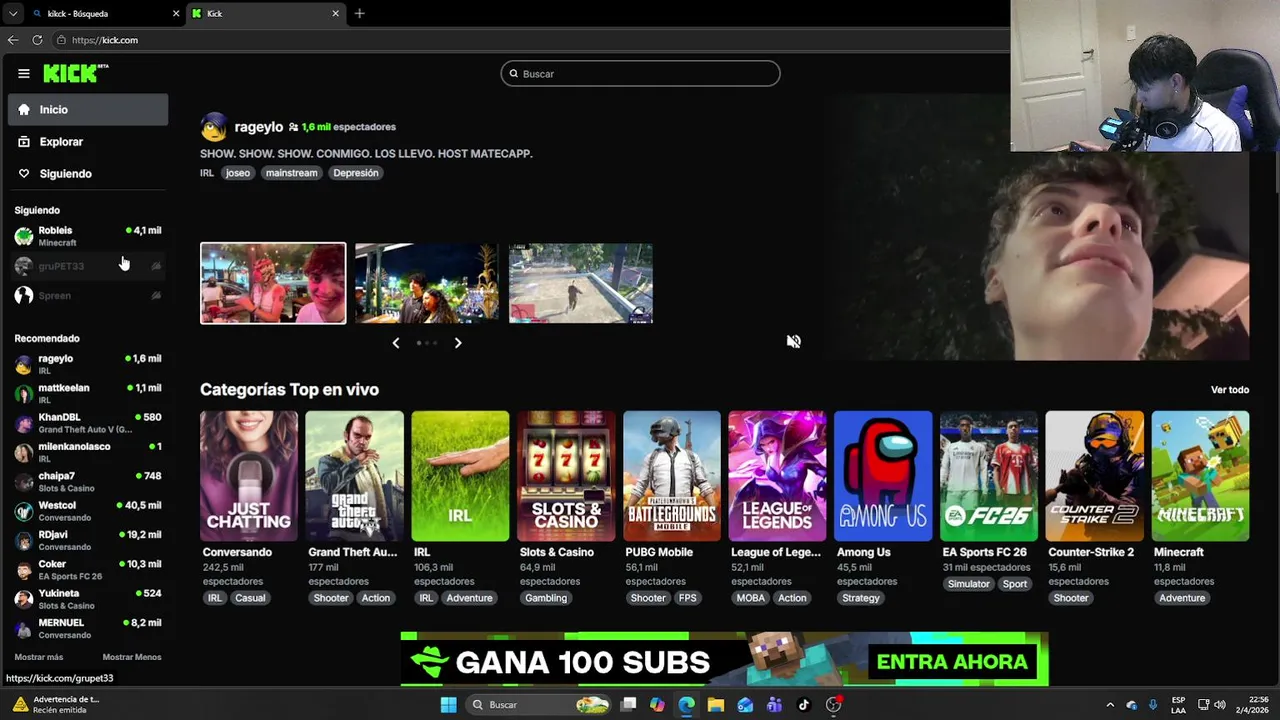Open the RDjavi recommended channel

tap(88, 541)
